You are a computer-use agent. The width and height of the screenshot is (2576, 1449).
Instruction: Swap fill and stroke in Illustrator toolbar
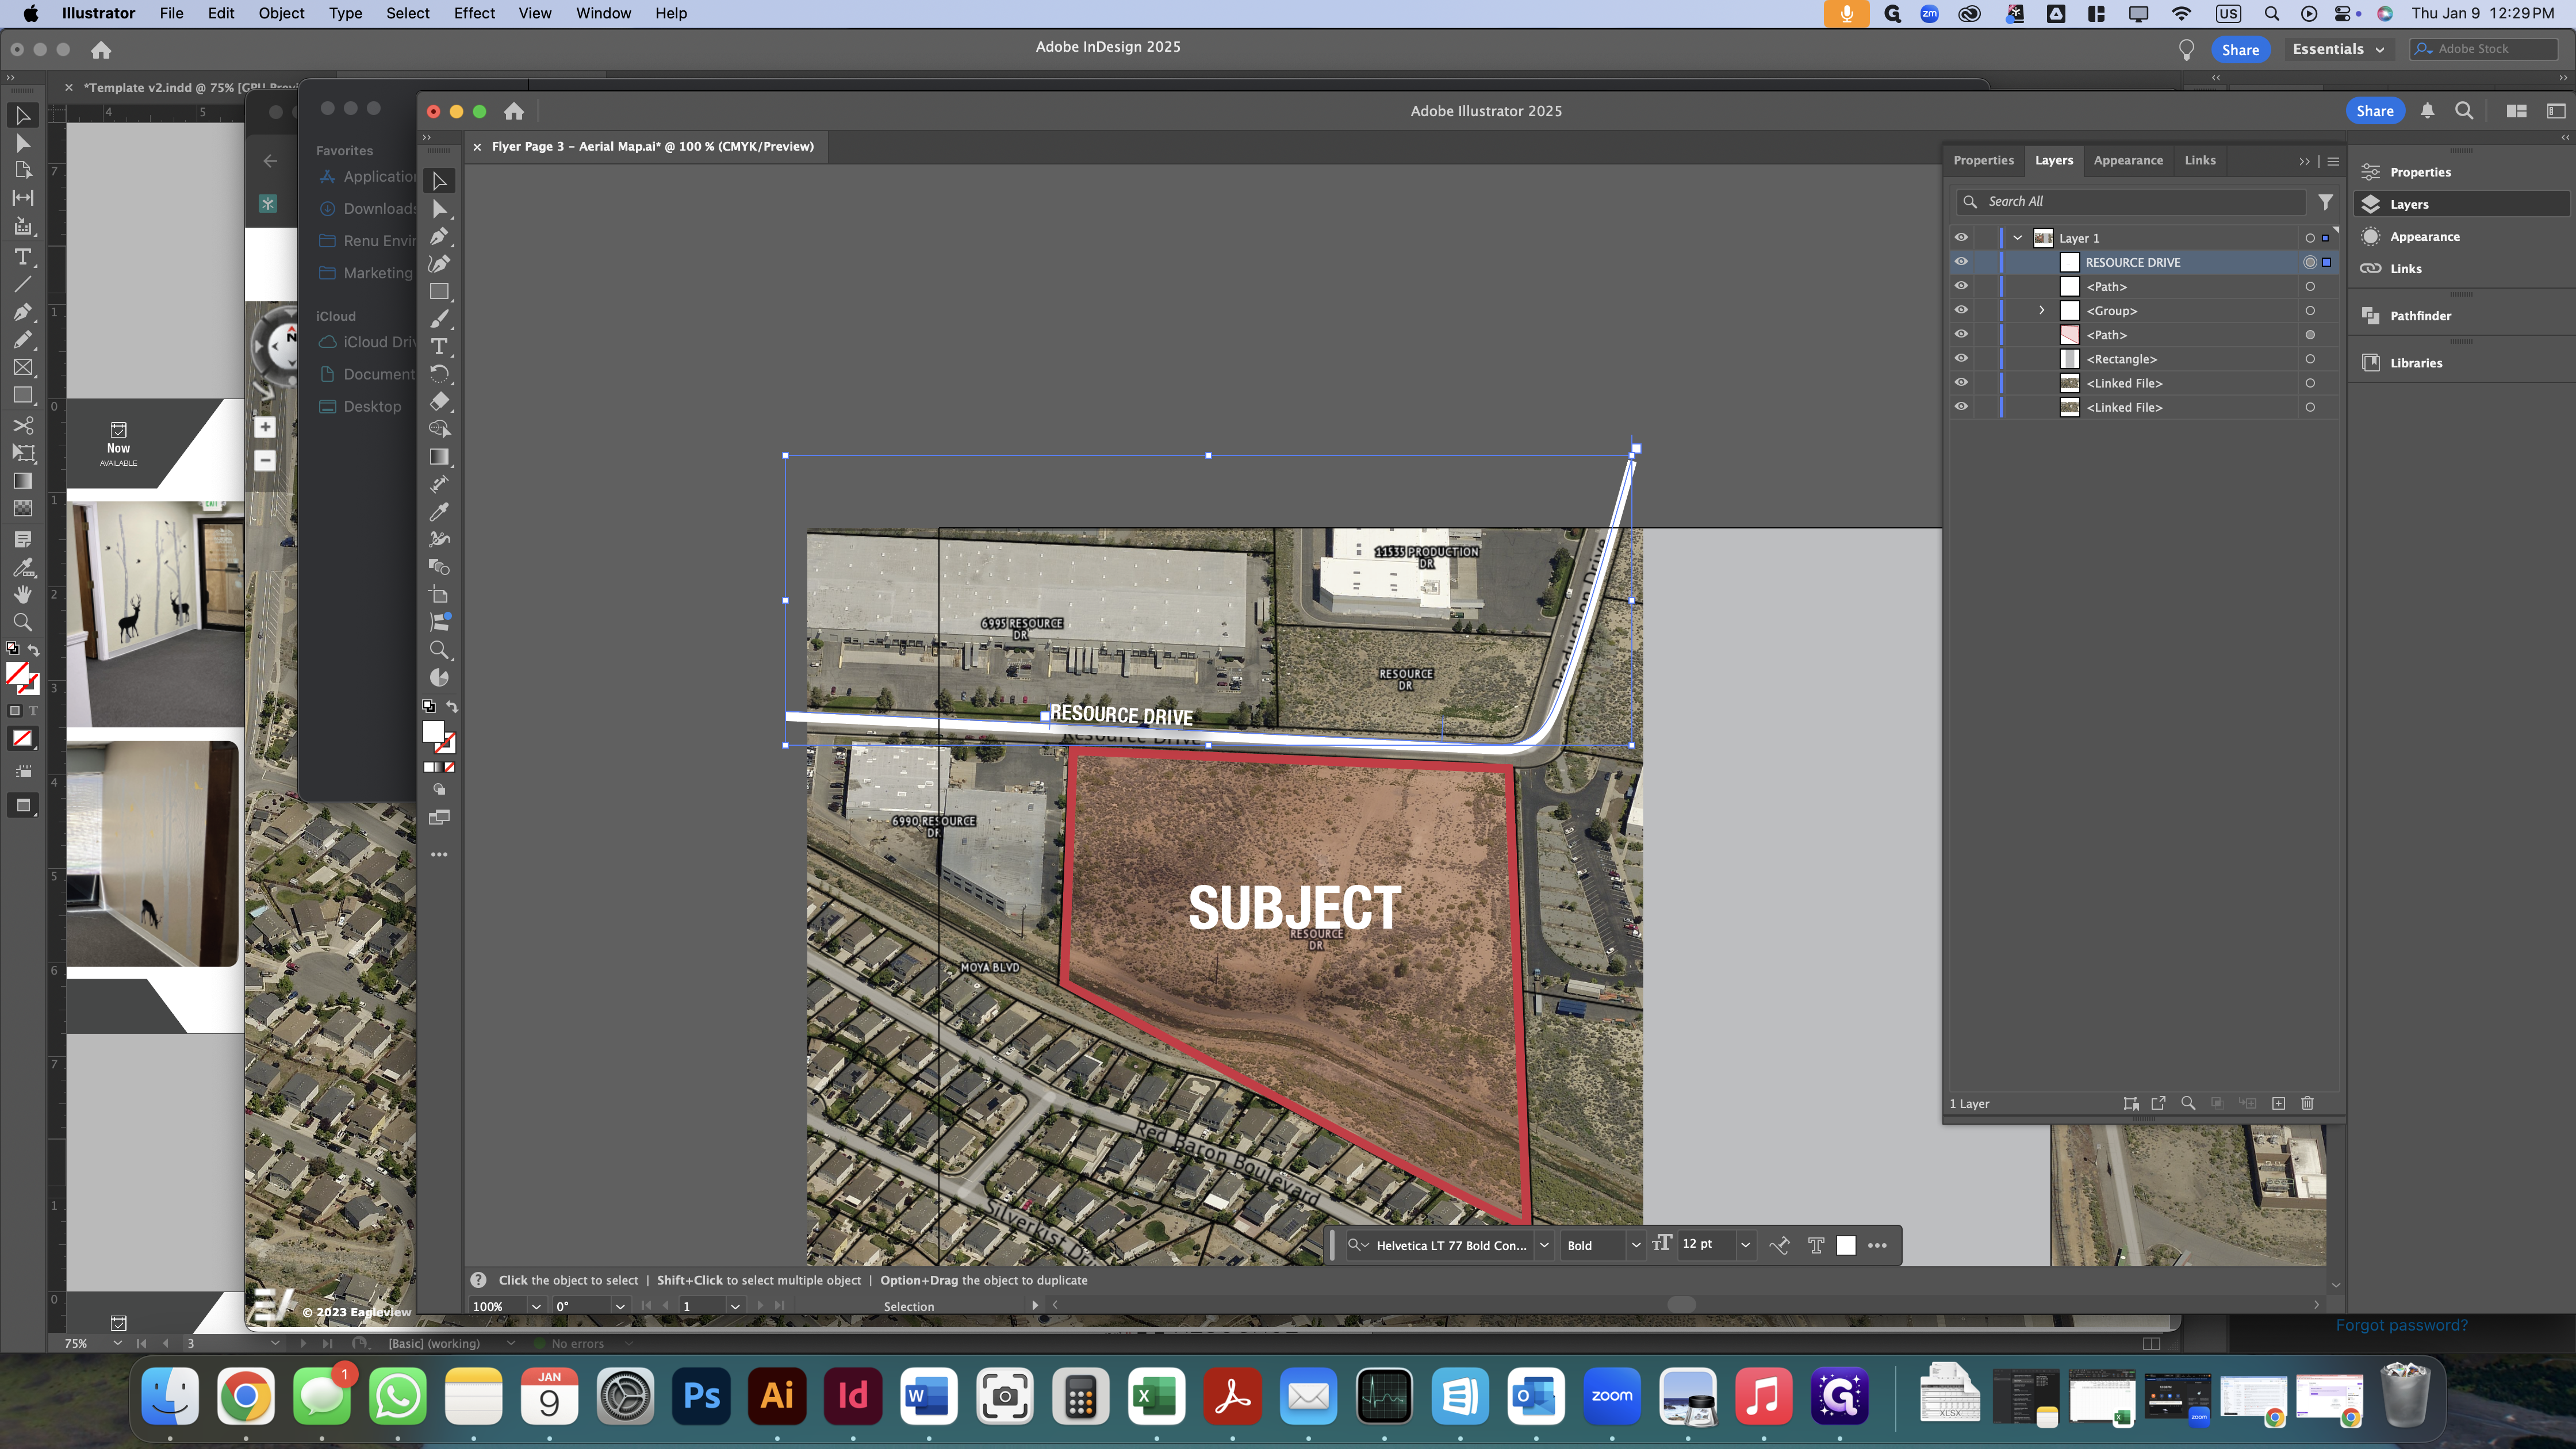[452, 707]
